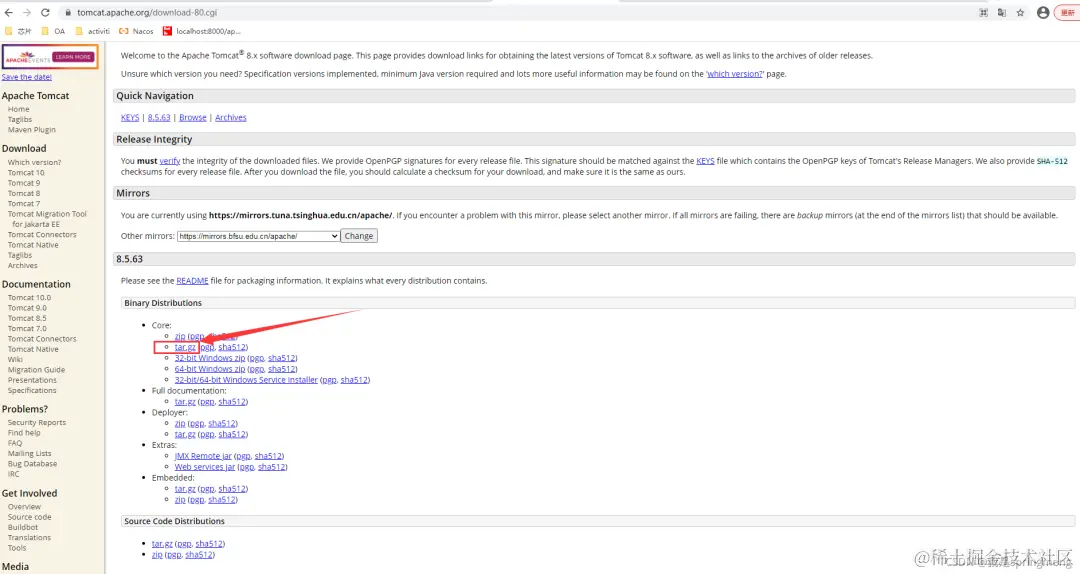Bookmark page with star icon

click(x=1020, y=12)
